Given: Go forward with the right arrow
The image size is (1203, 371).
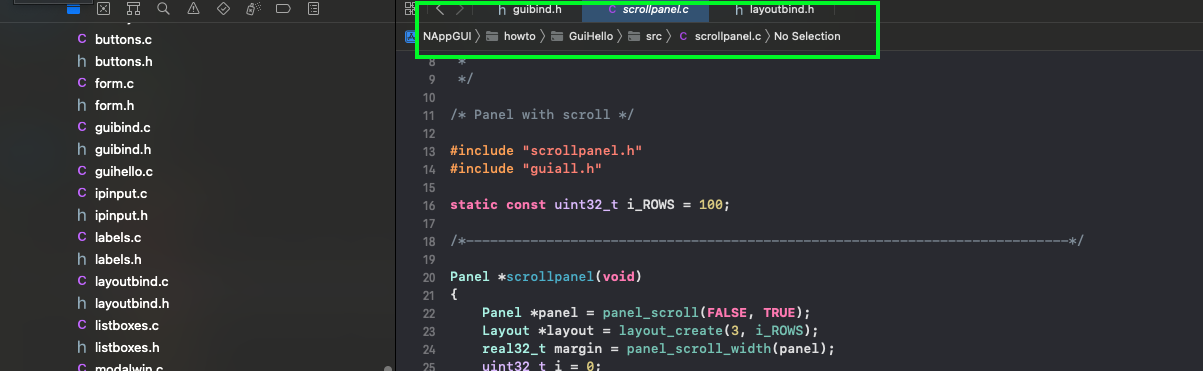Looking at the screenshot, I should (459, 10).
